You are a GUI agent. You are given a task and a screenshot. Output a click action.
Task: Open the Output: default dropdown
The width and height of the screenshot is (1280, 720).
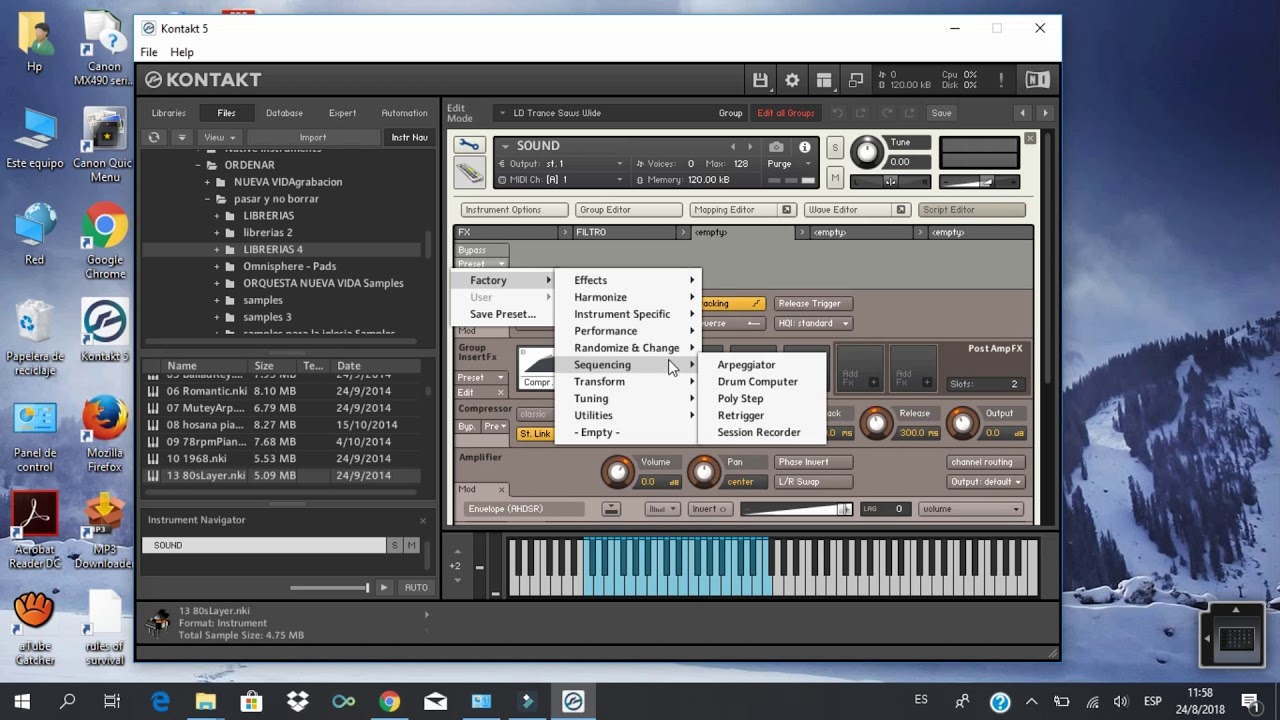(986, 481)
